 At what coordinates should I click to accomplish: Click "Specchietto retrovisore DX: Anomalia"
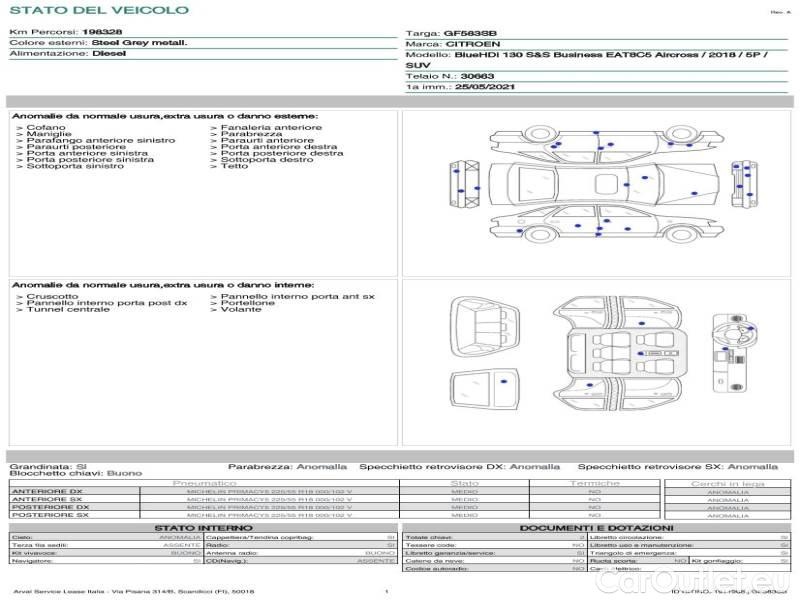point(459,467)
